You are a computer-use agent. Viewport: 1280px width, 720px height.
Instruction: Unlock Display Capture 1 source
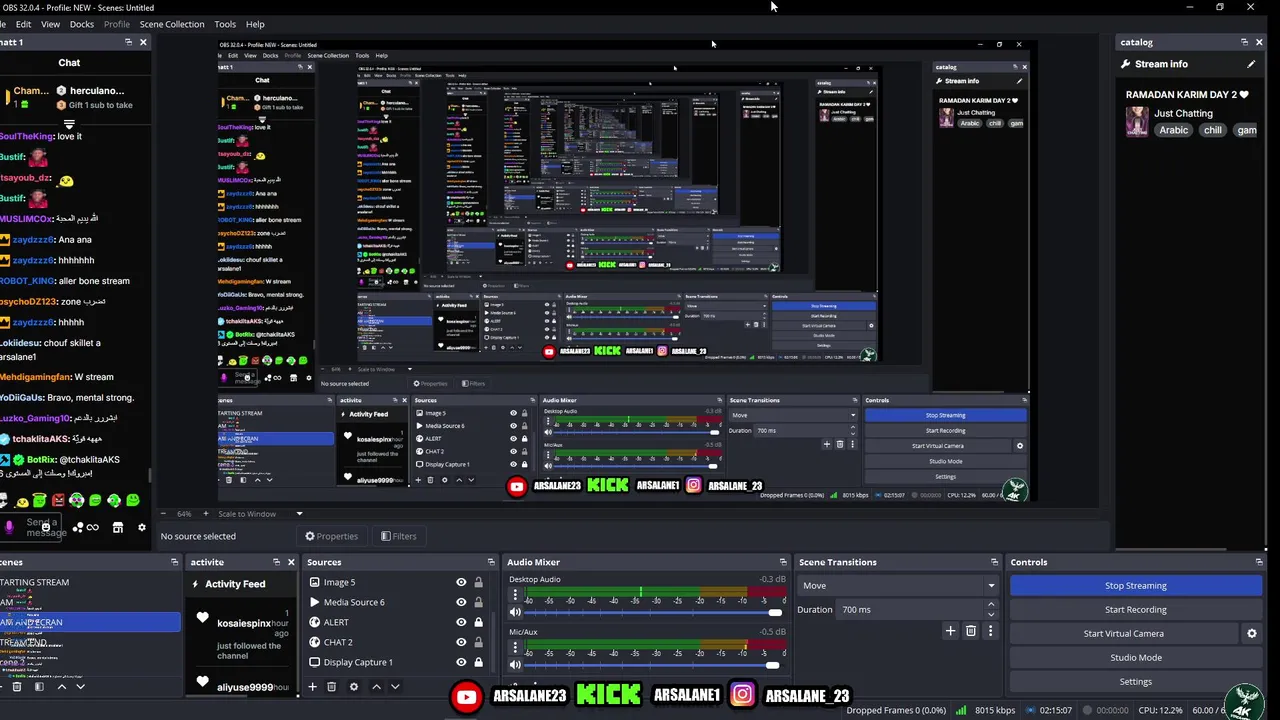478,662
